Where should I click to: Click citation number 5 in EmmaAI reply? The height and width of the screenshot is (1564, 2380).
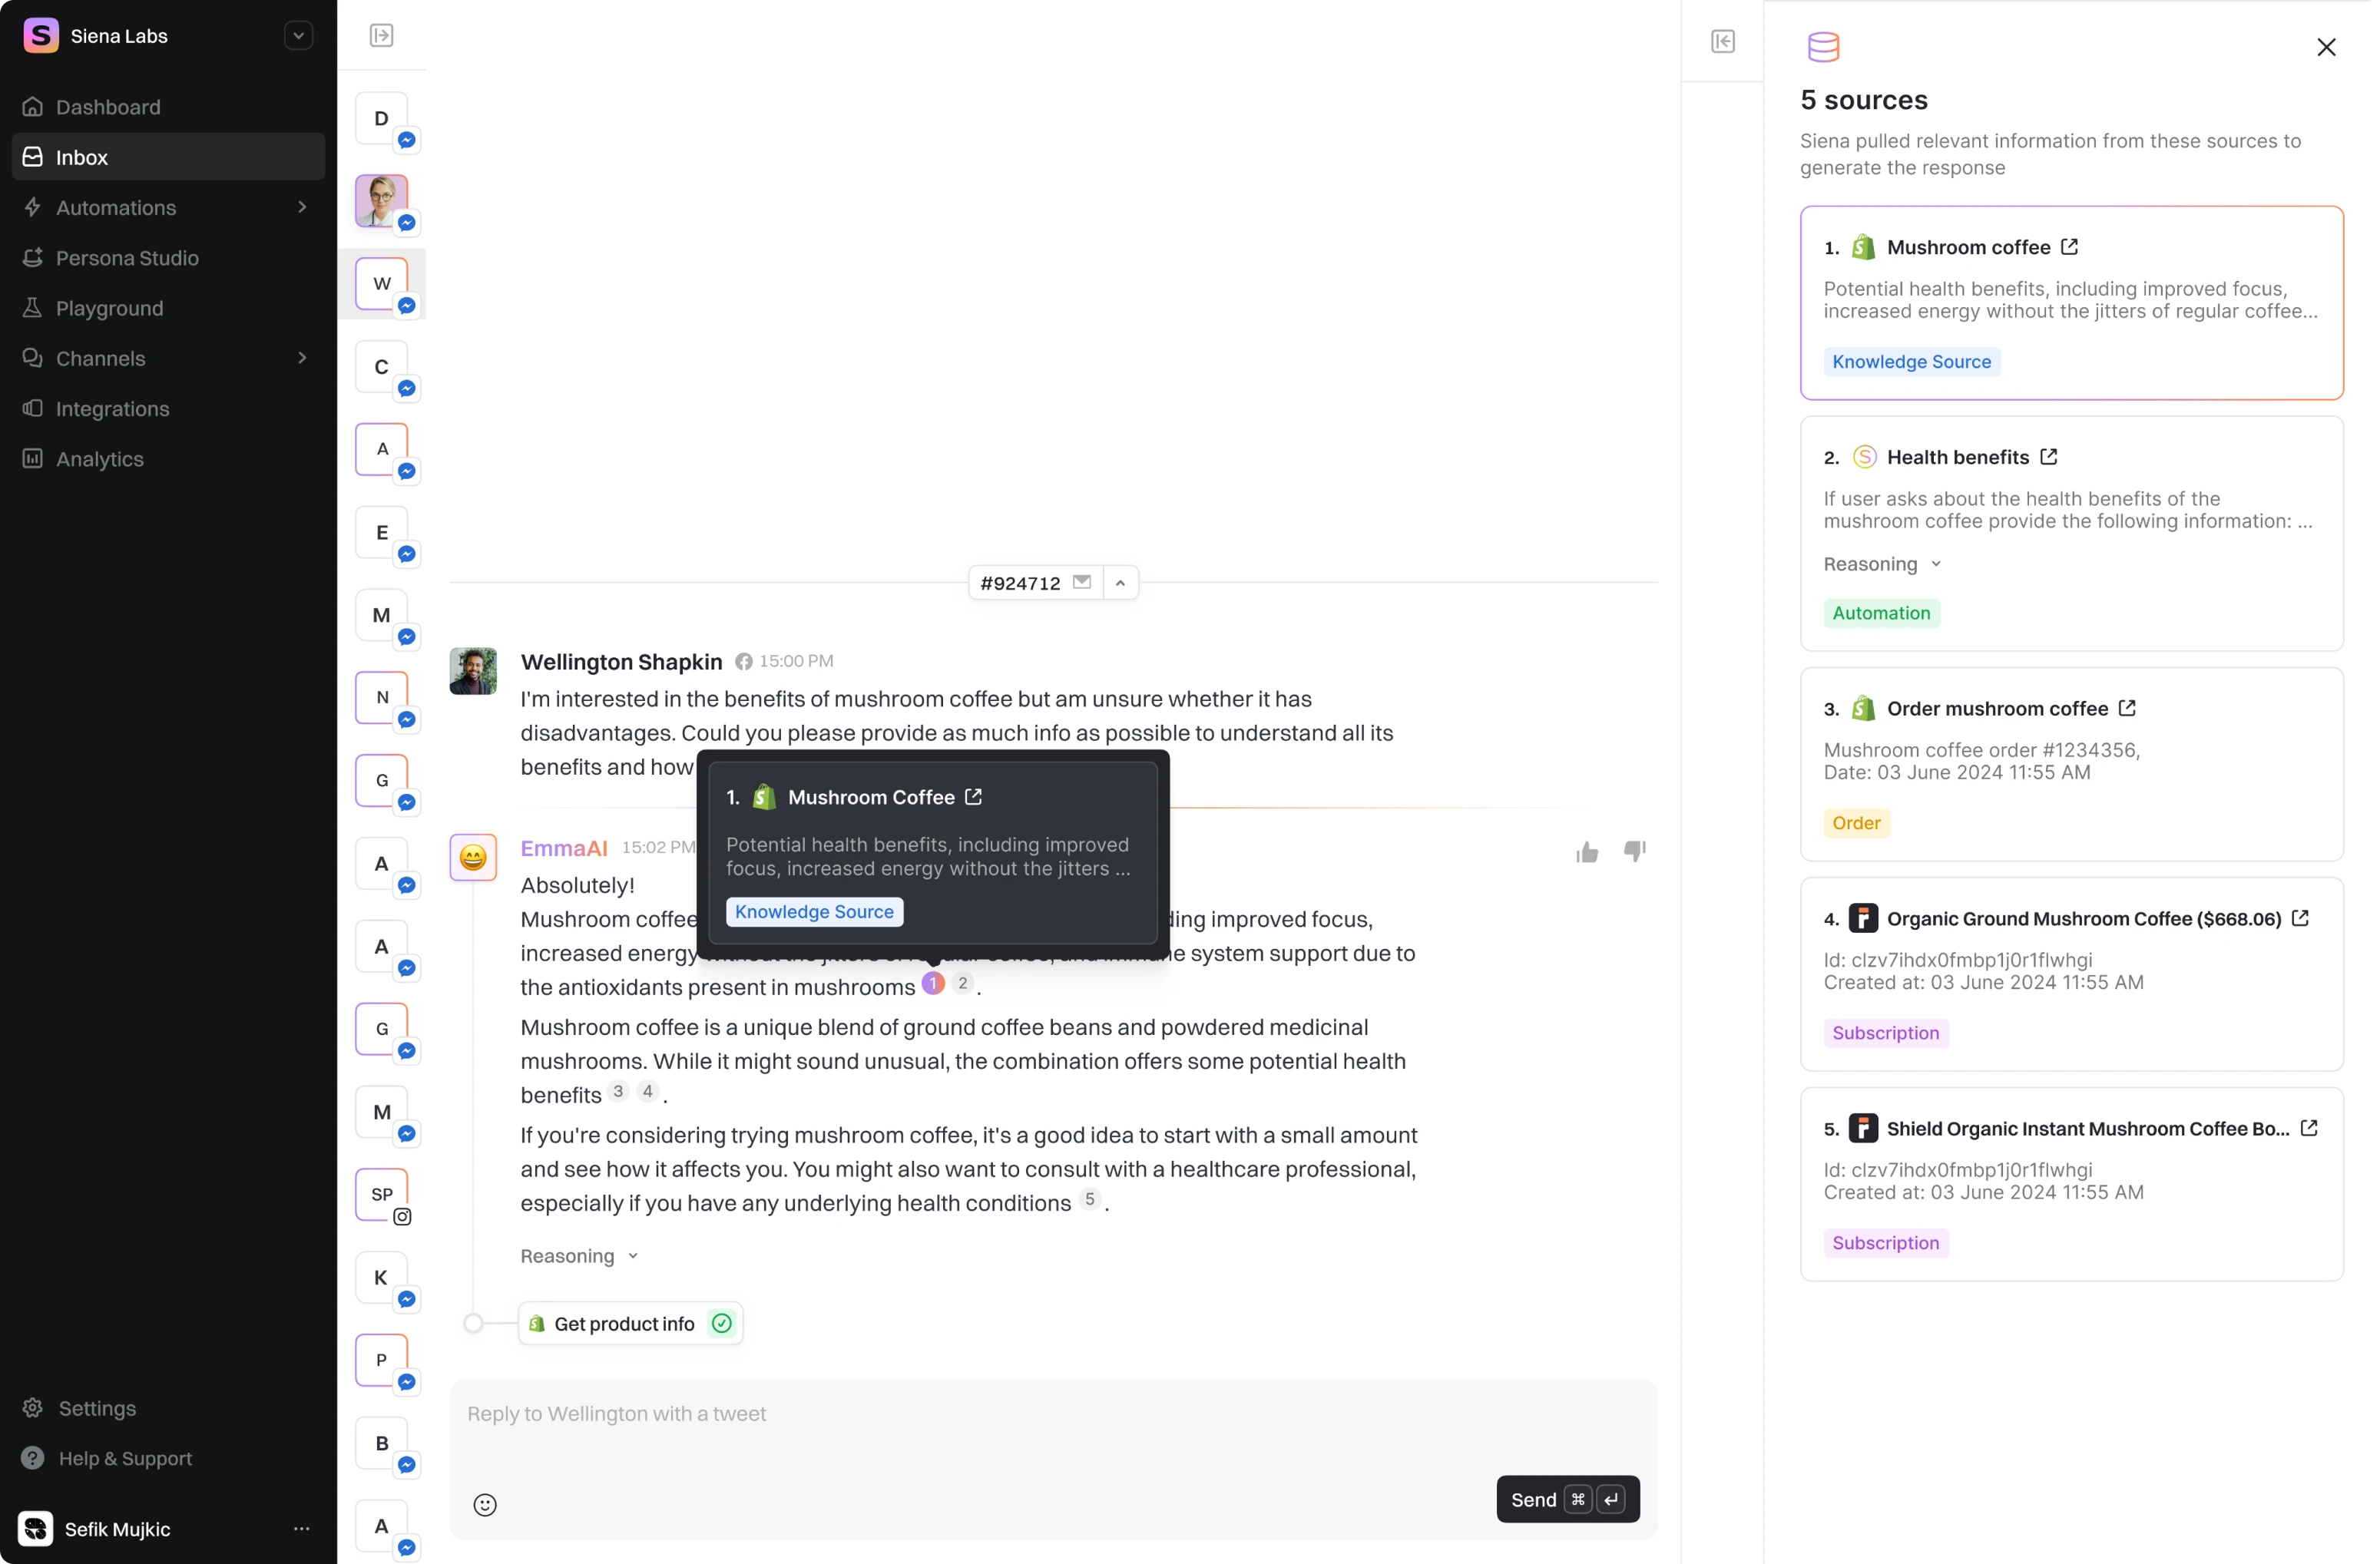(1089, 1199)
